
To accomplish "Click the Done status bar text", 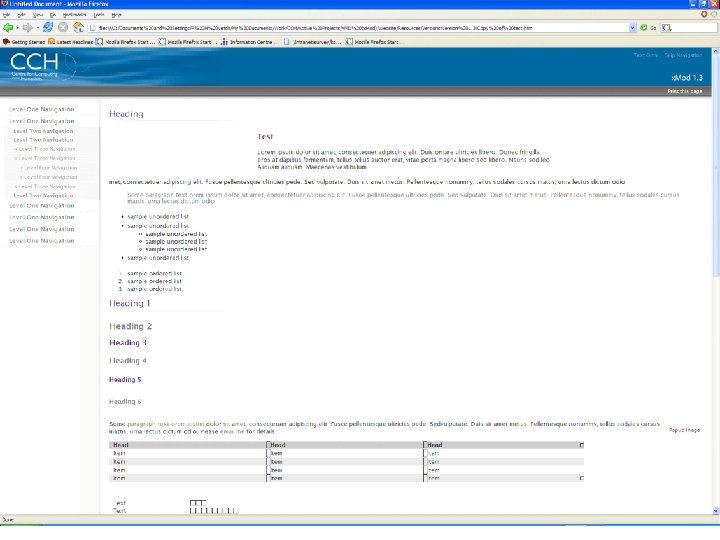I will [8, 519].
